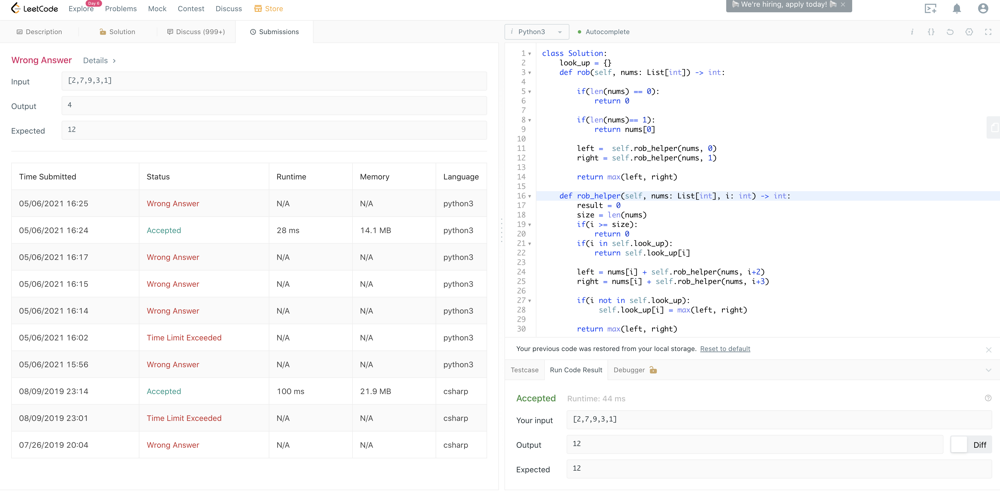Image resolution: width=1000 pixels, height=493 pixels.
Task: Open the 08/09/2019 23:14 Accepted submission
Action: tap(164, 391)
